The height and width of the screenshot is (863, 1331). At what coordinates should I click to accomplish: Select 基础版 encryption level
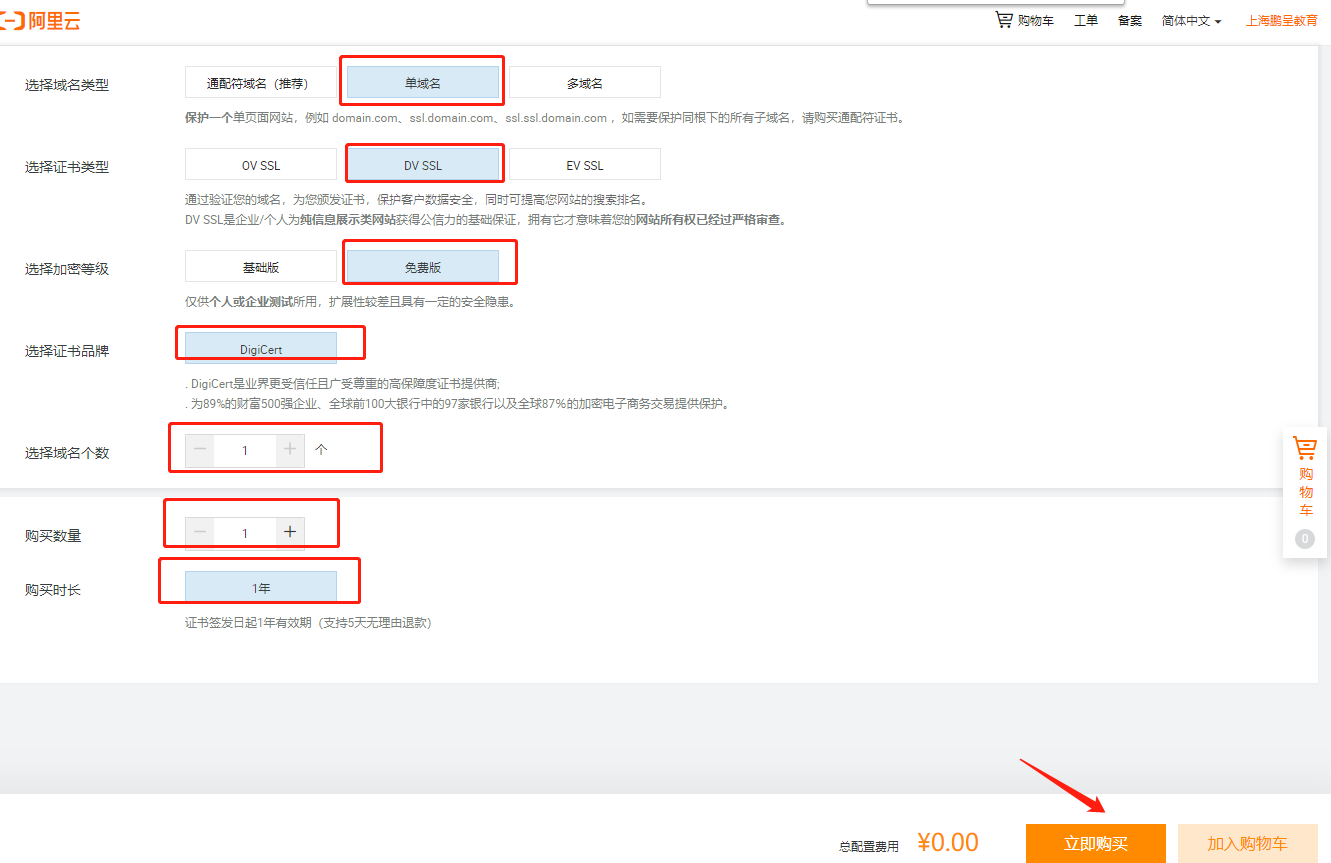[260, 267]
